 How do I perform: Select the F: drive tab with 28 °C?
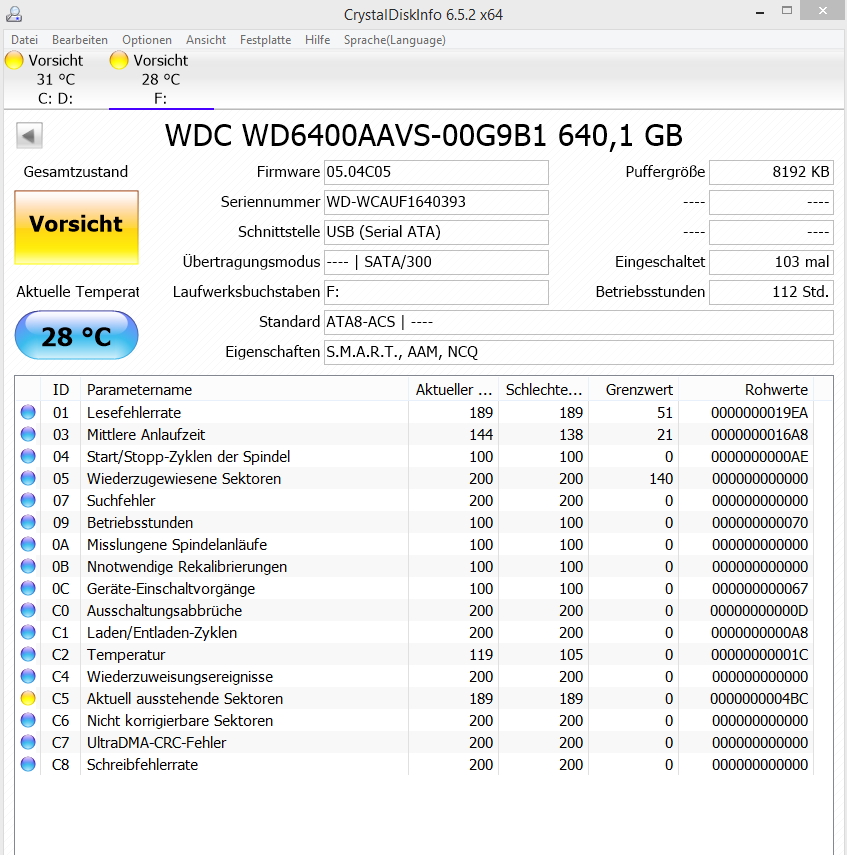click(161, 79)
